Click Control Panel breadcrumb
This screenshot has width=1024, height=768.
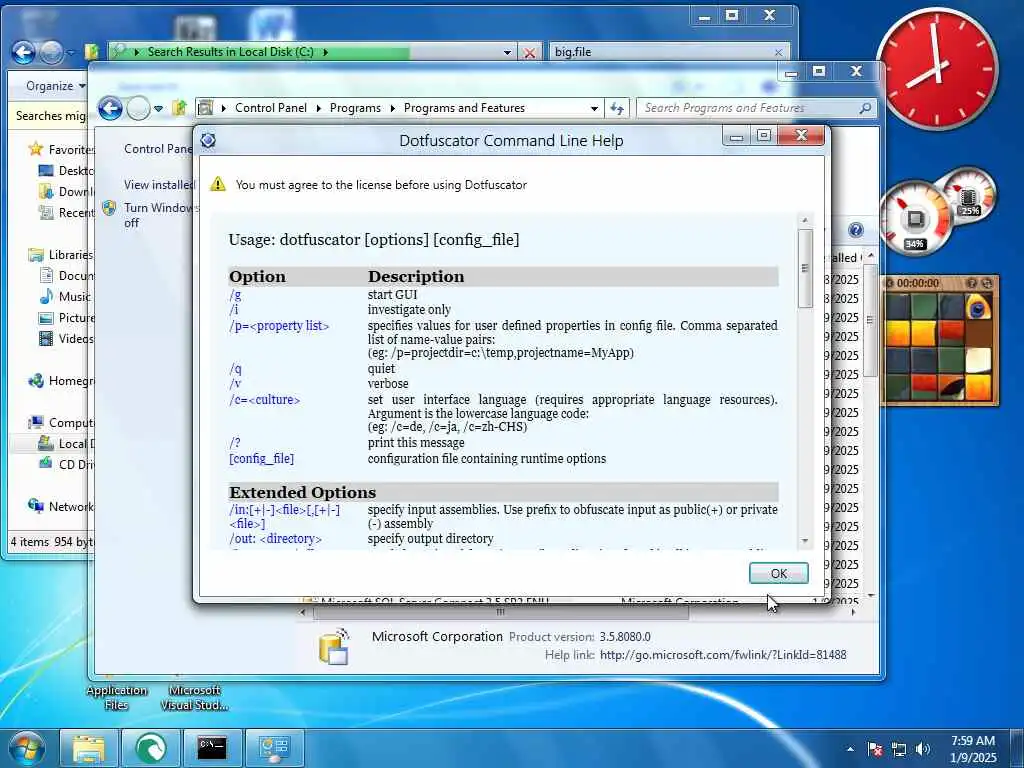click(x=270, y=108)
